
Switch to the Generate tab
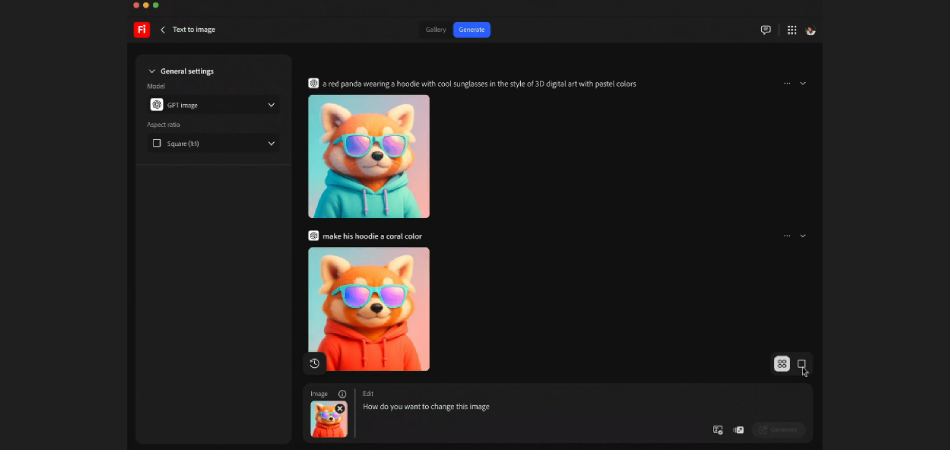tap(471, 30)
